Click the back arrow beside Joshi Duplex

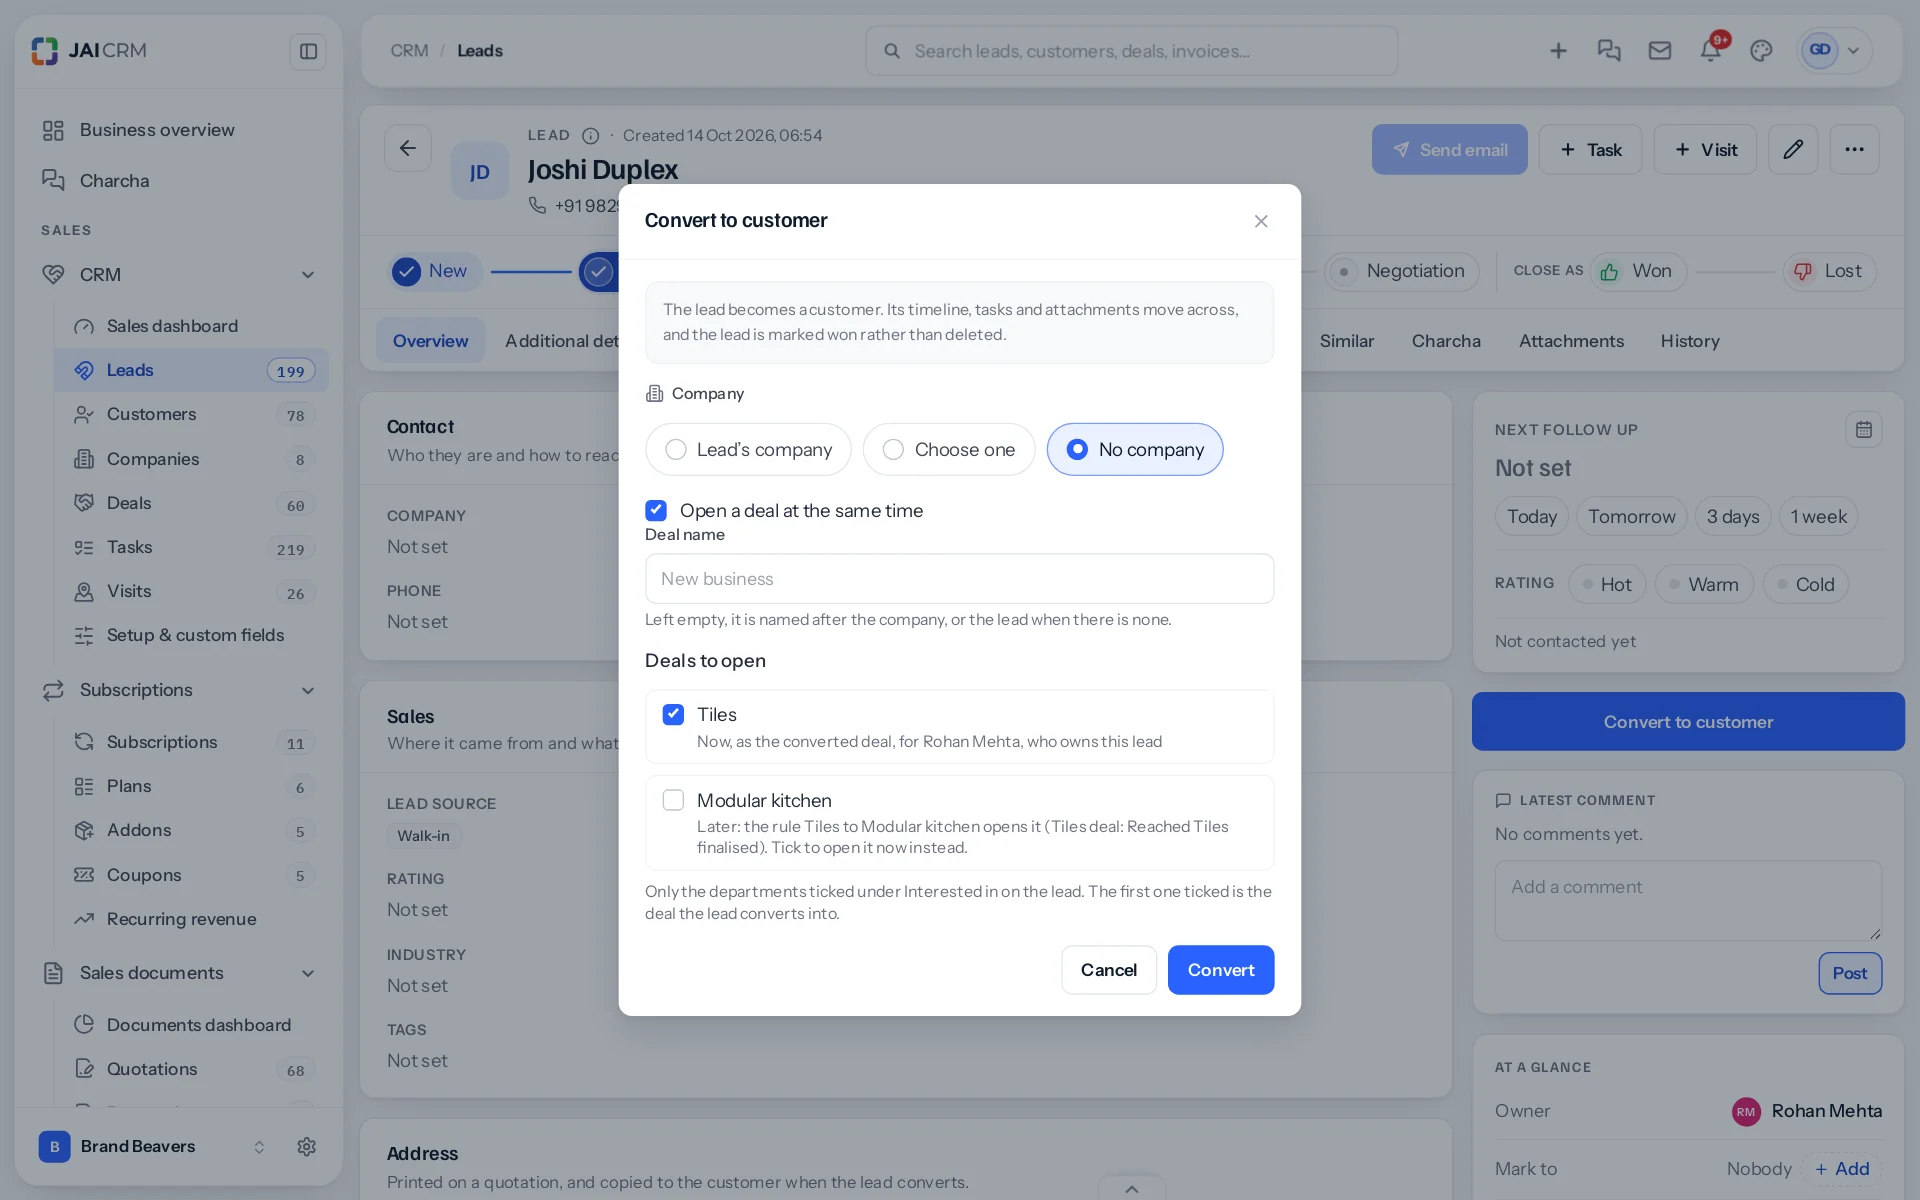(408, 149)
